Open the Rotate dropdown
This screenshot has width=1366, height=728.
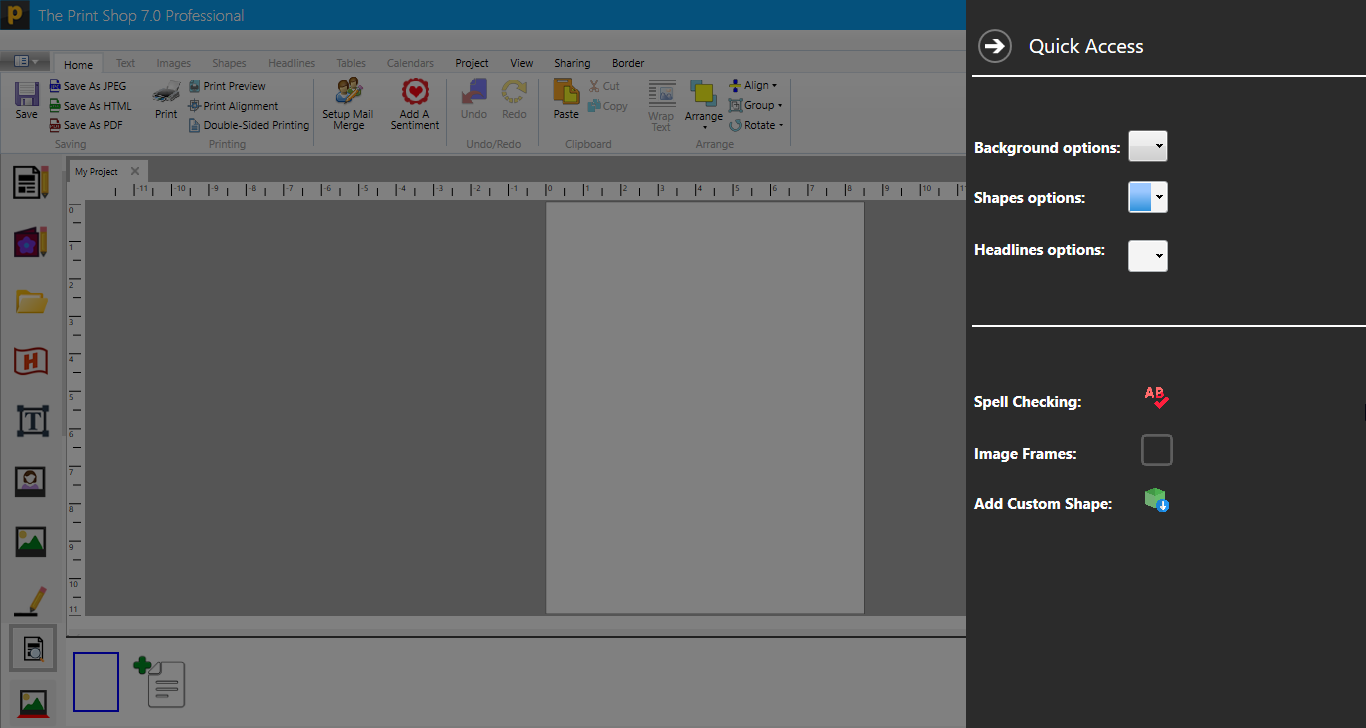[755, 125]
